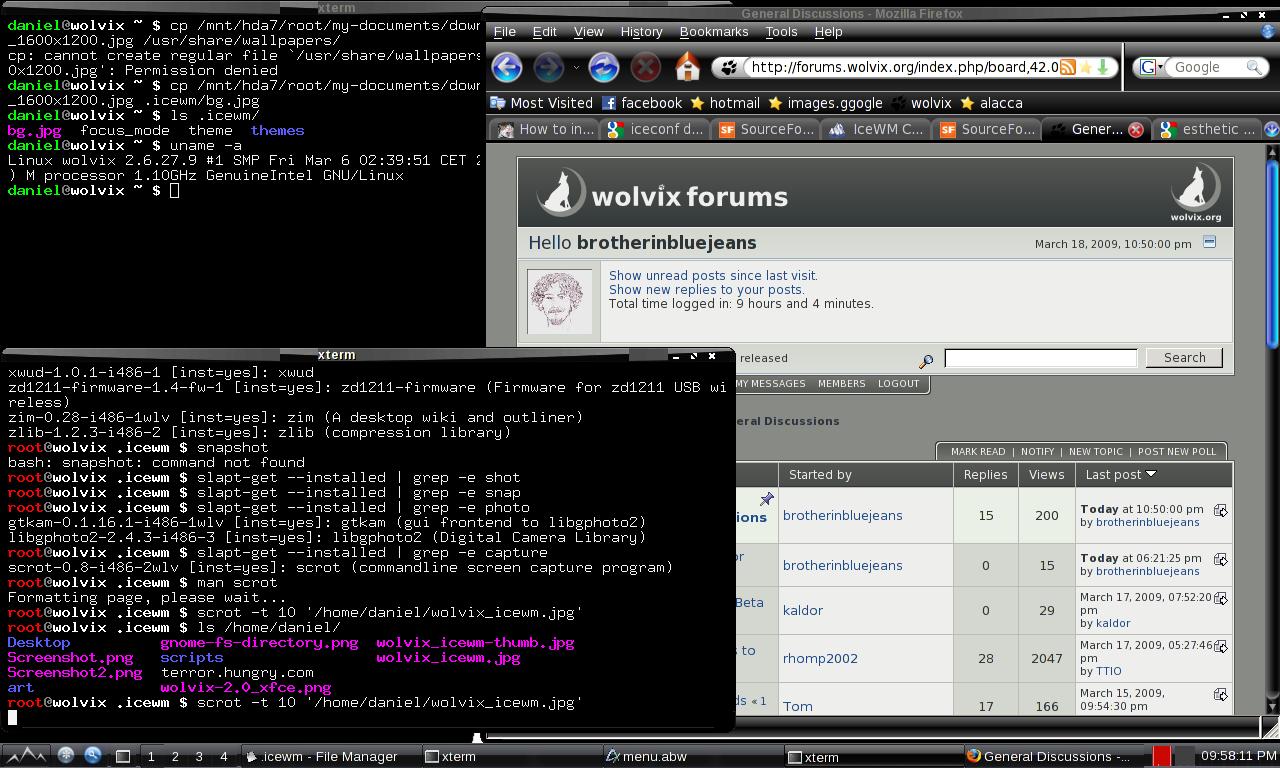The image size is (1280, 768).
Task: Open kaldor's profile in Started by column
Action: pos(803,610)
